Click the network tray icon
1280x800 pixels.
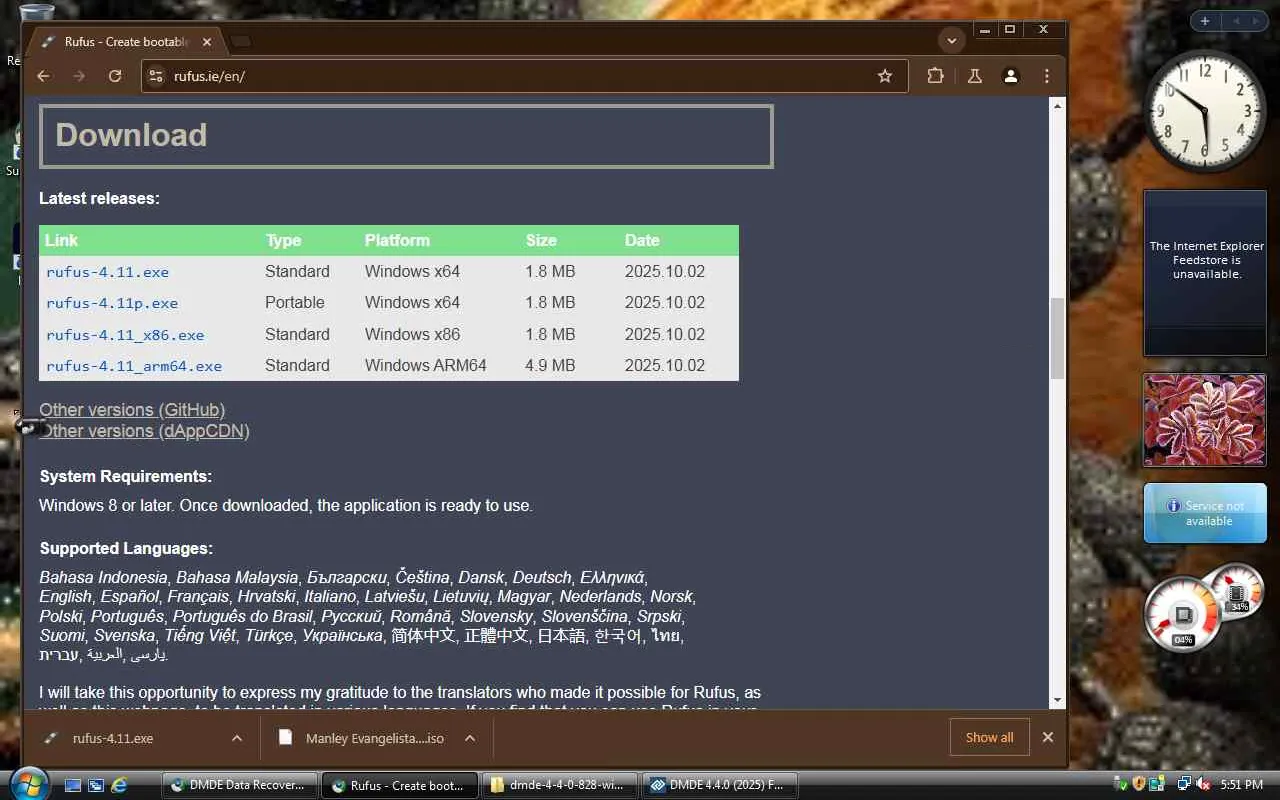coord(1184,785)
